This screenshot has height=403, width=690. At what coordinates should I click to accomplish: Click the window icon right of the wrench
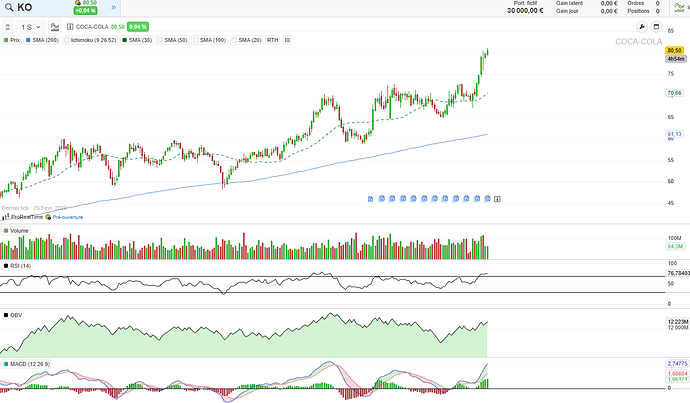[x=656, y=26]
